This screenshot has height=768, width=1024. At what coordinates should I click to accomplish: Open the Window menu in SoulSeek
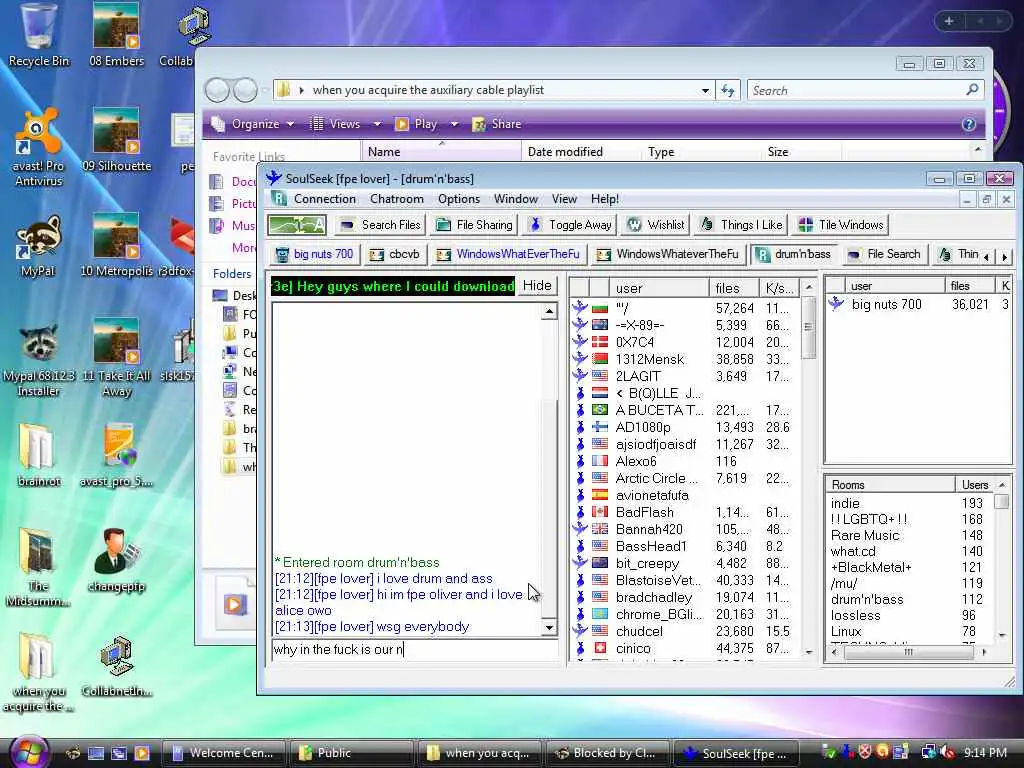pos(515,199)
